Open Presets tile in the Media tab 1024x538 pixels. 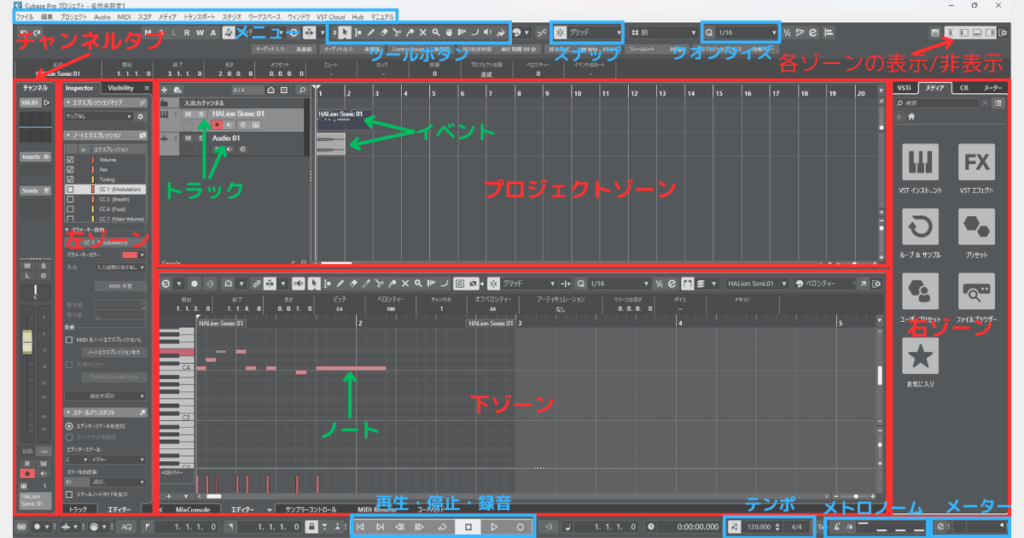click(x=976, y=227)
